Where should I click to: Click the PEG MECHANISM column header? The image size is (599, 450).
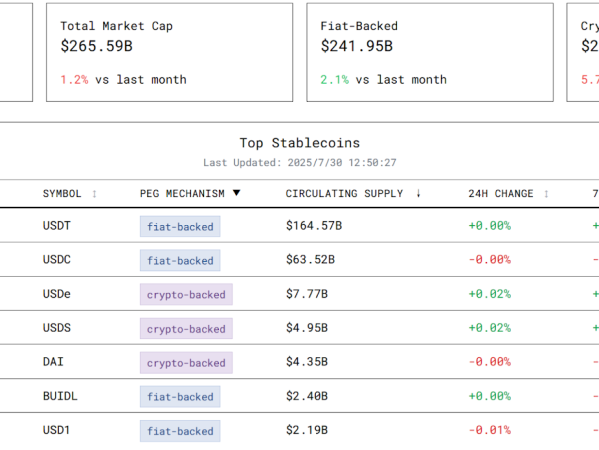(182, 194)
